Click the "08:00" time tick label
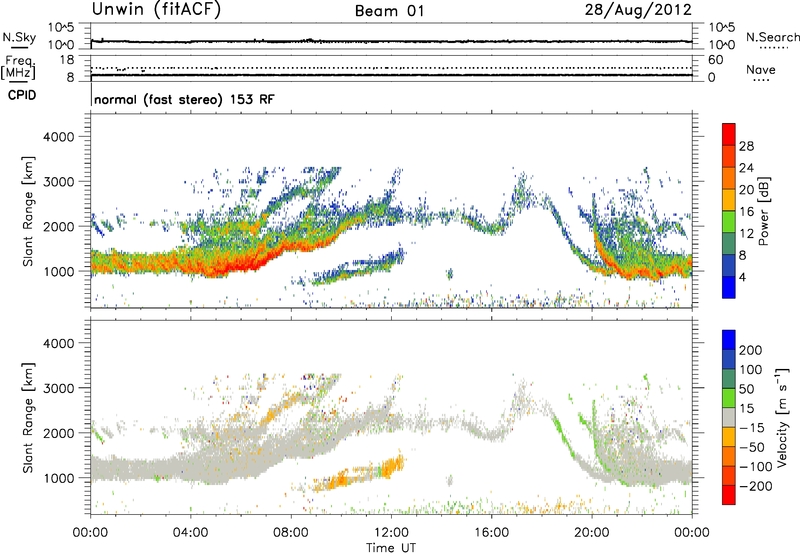The height and width of the screenshot is (554, 800). pyautogui.click(x=291, y=533)
